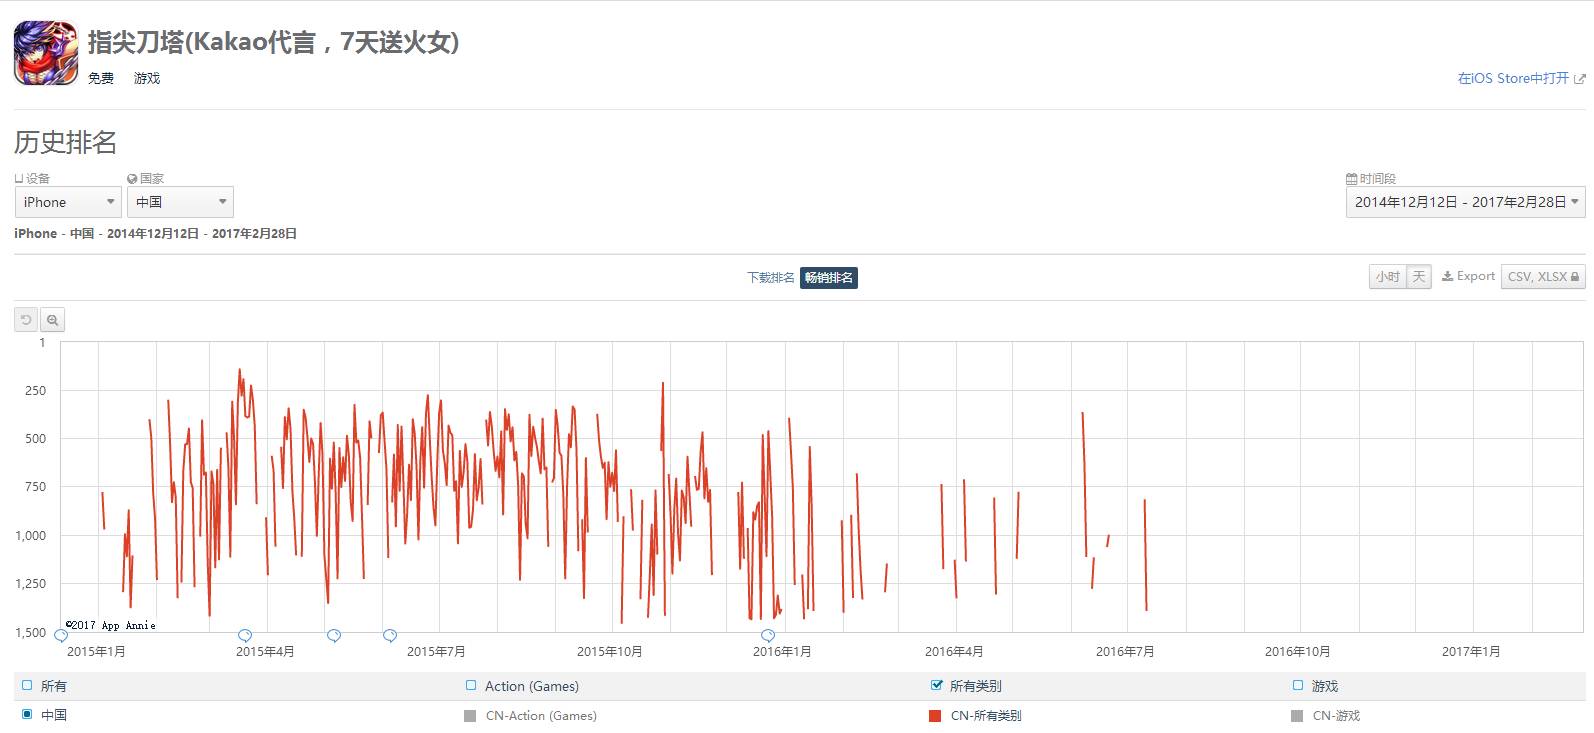Click the 历史排名 heading
This screenshot has width=1594, height=733.
[x=66, y=143]
